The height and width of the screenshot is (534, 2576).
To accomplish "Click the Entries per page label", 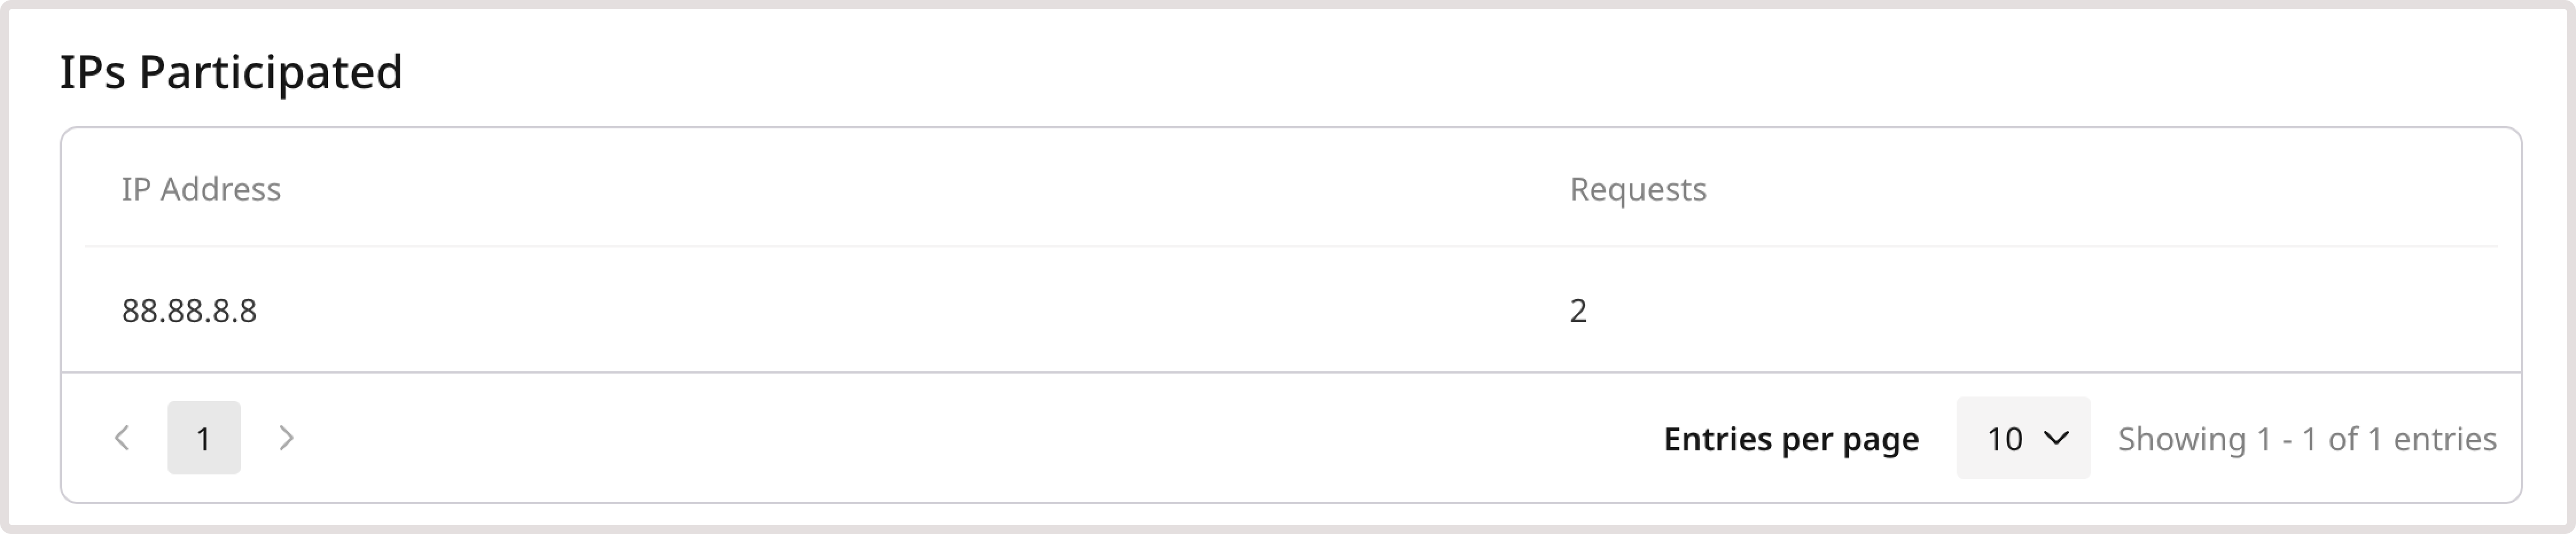I will point(1790,439).
